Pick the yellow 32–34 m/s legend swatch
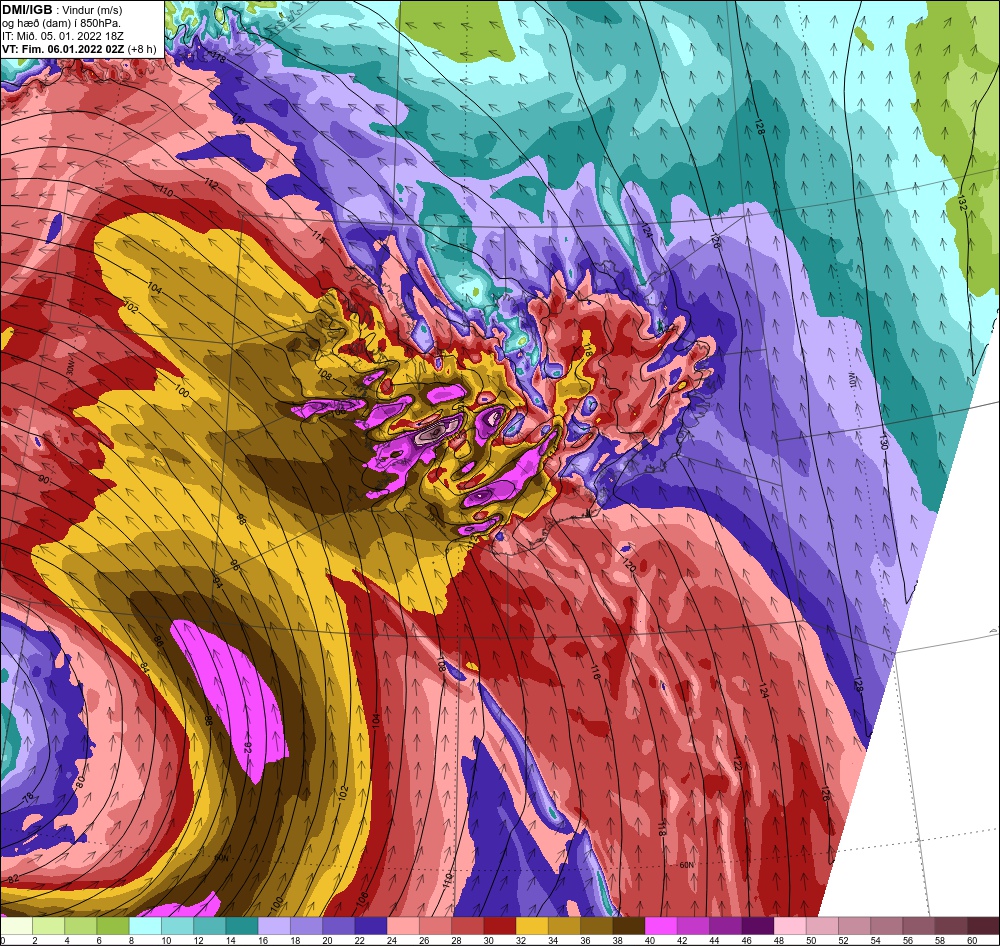This screenshot has width=1000, height=946. [x=532, y=926]
